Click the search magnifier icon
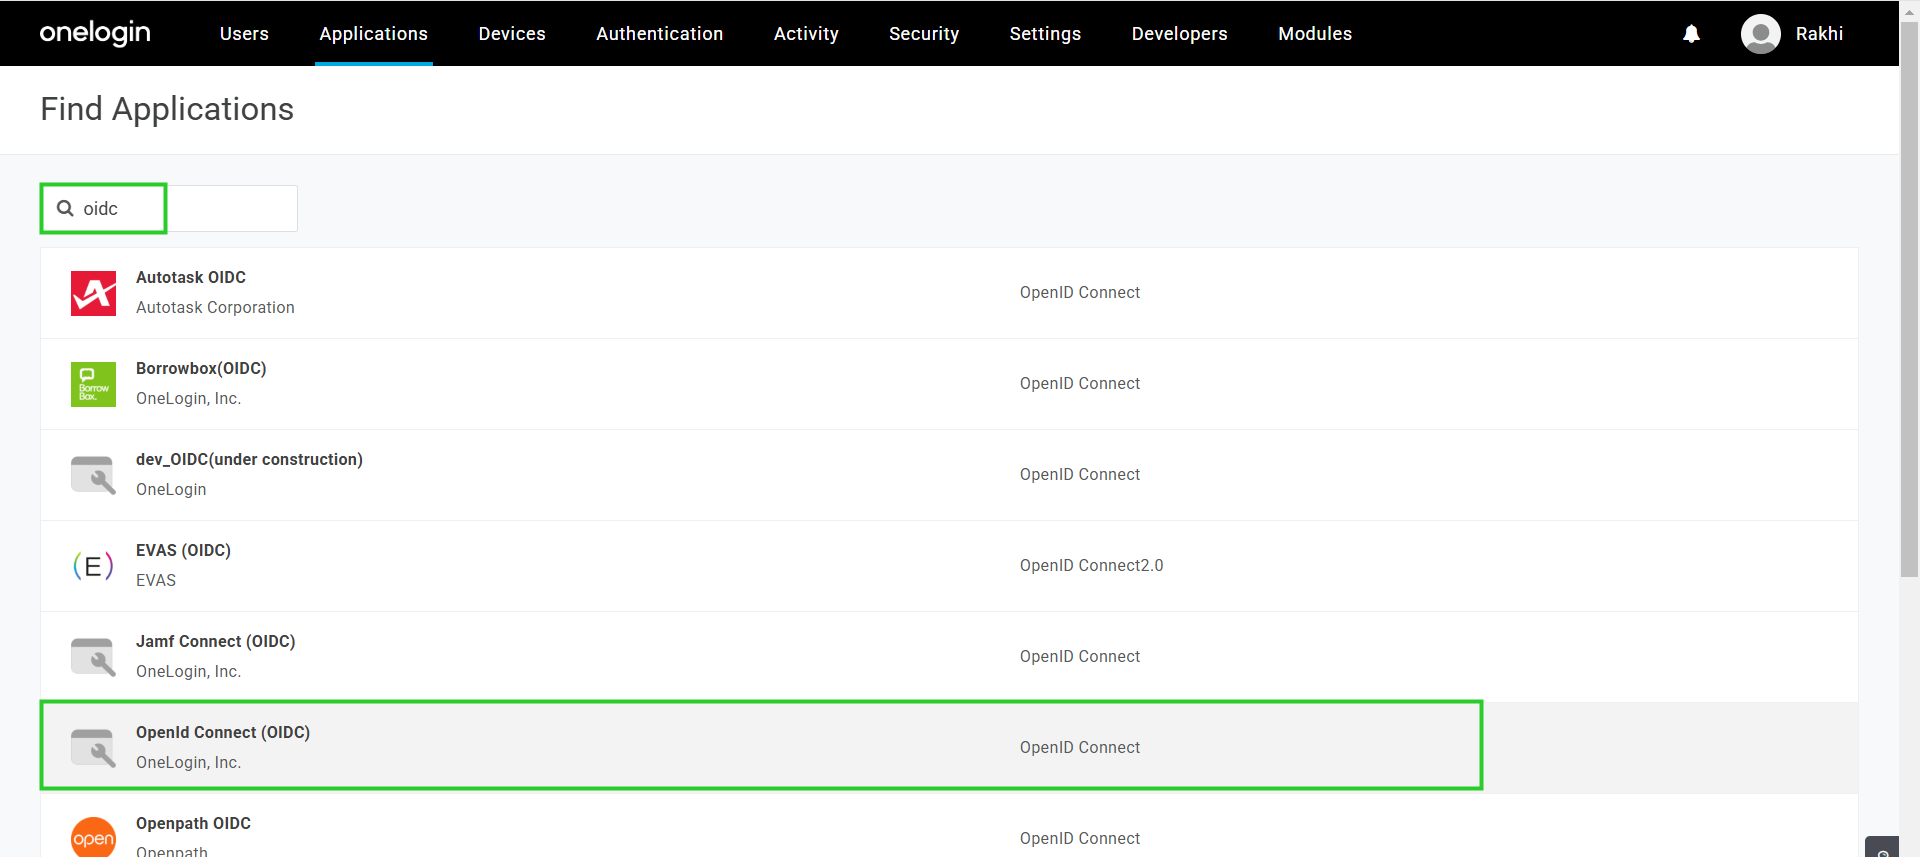 [x=65, y=208]
